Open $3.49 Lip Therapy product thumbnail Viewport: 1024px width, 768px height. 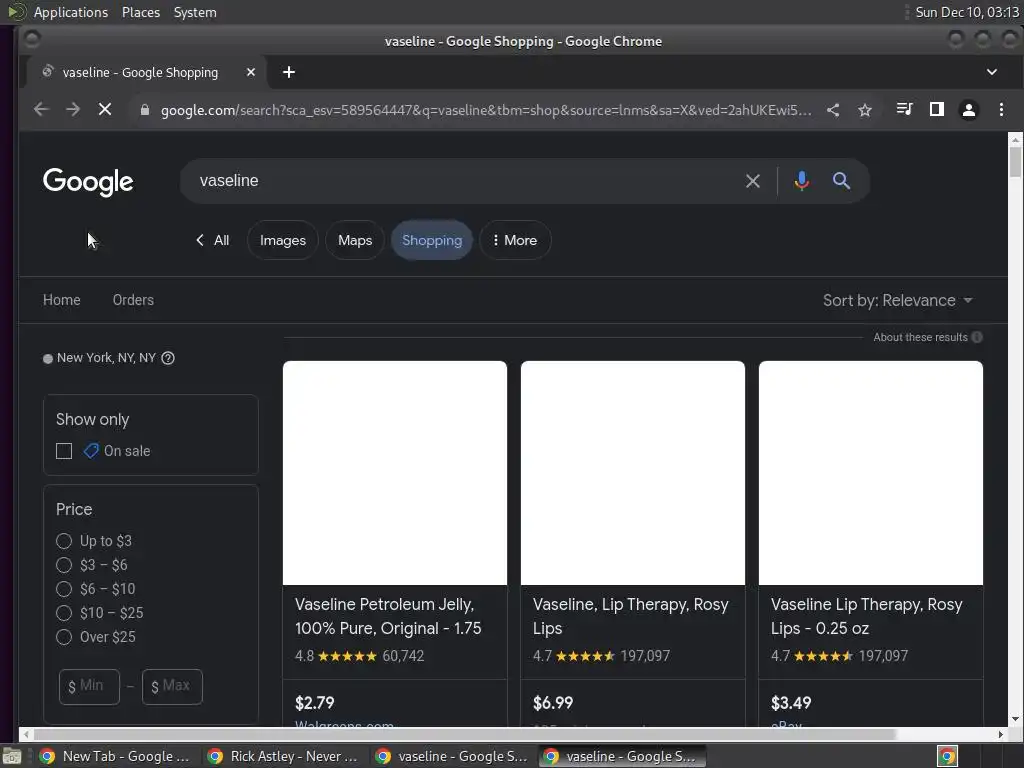871,473
